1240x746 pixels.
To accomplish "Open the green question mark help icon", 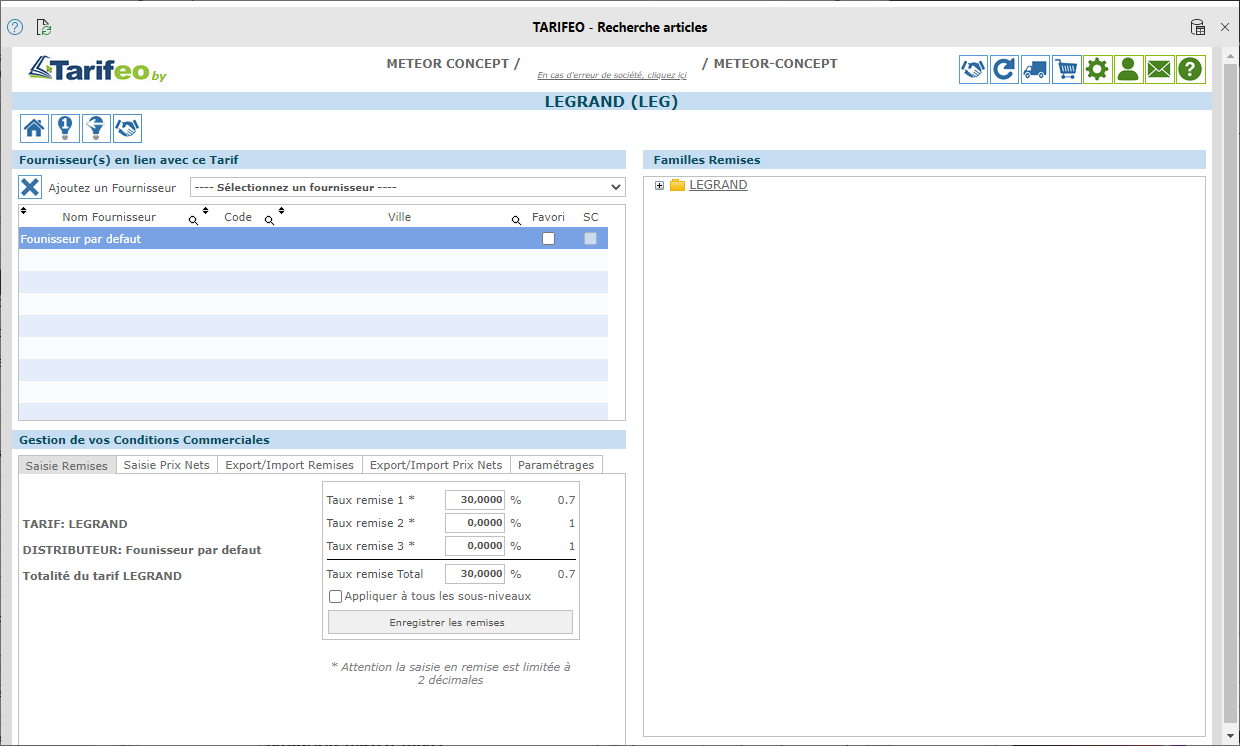I will tap(1190, 70).
